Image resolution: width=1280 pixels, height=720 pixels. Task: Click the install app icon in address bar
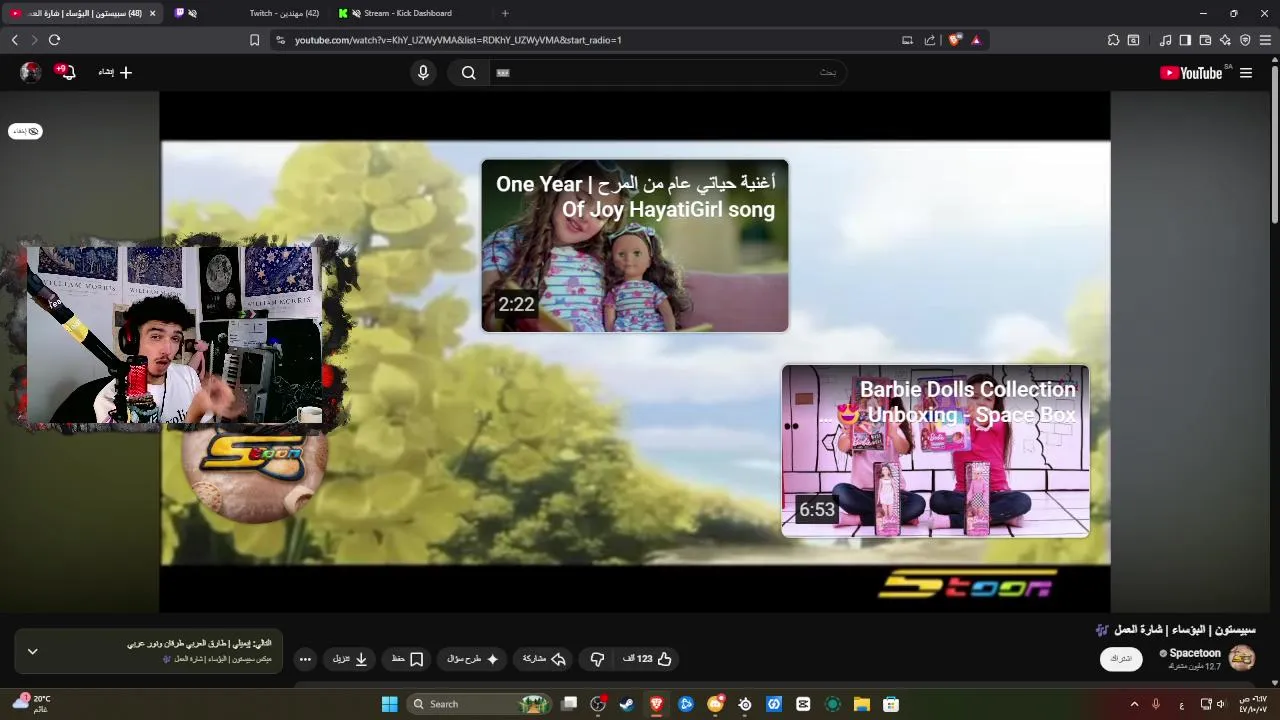point(907,40)
